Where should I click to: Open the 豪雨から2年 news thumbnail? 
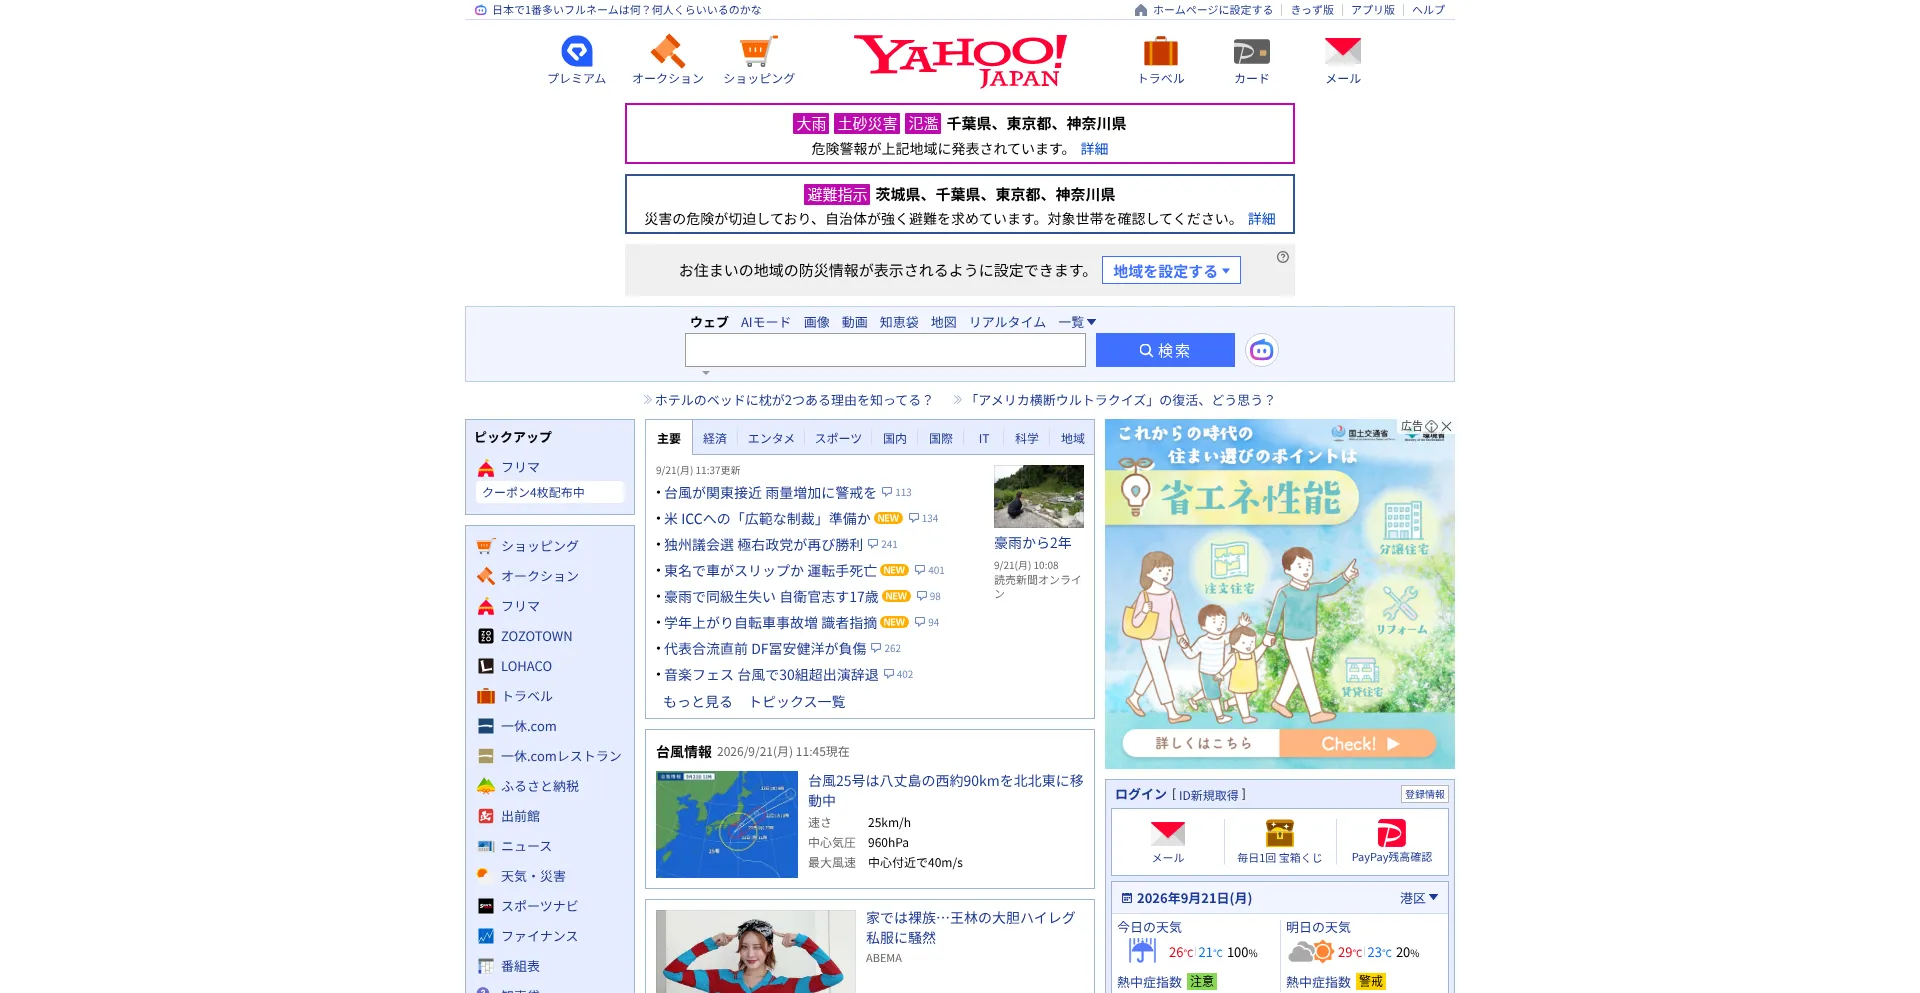[1039, 496]
